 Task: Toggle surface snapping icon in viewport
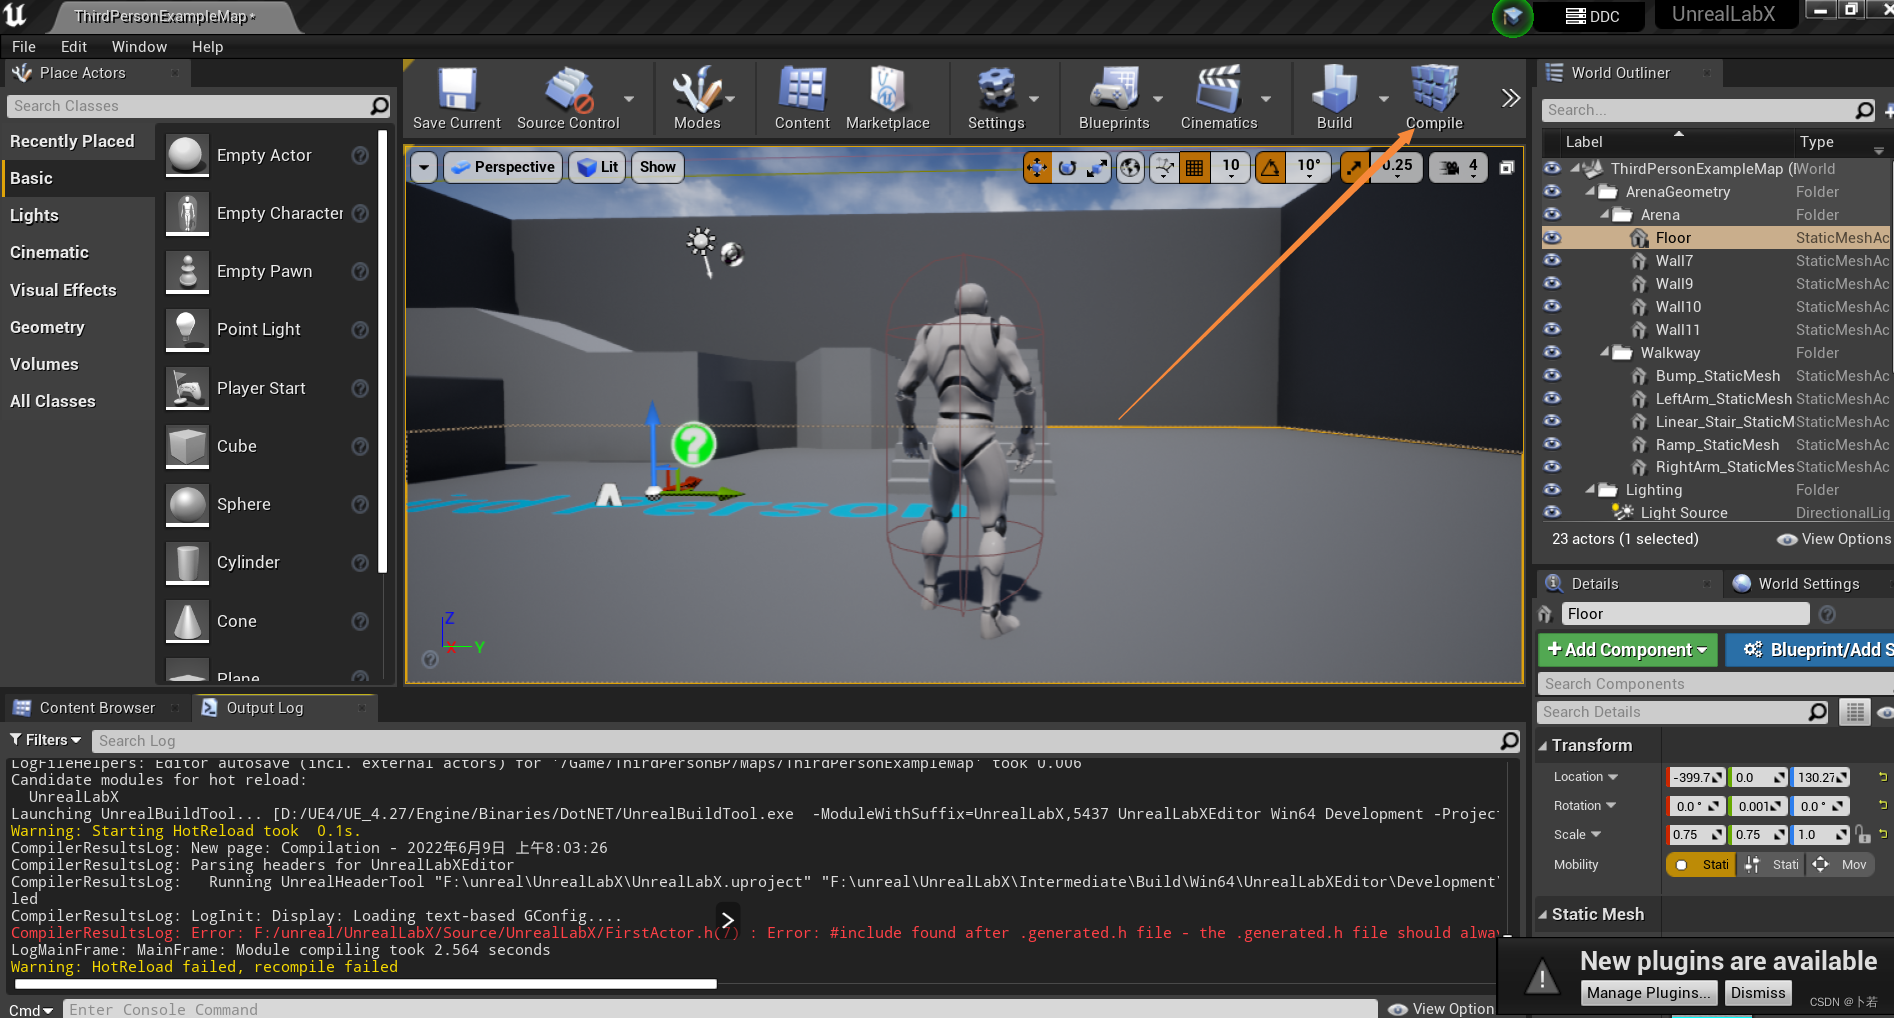(x=1164, y=168)
